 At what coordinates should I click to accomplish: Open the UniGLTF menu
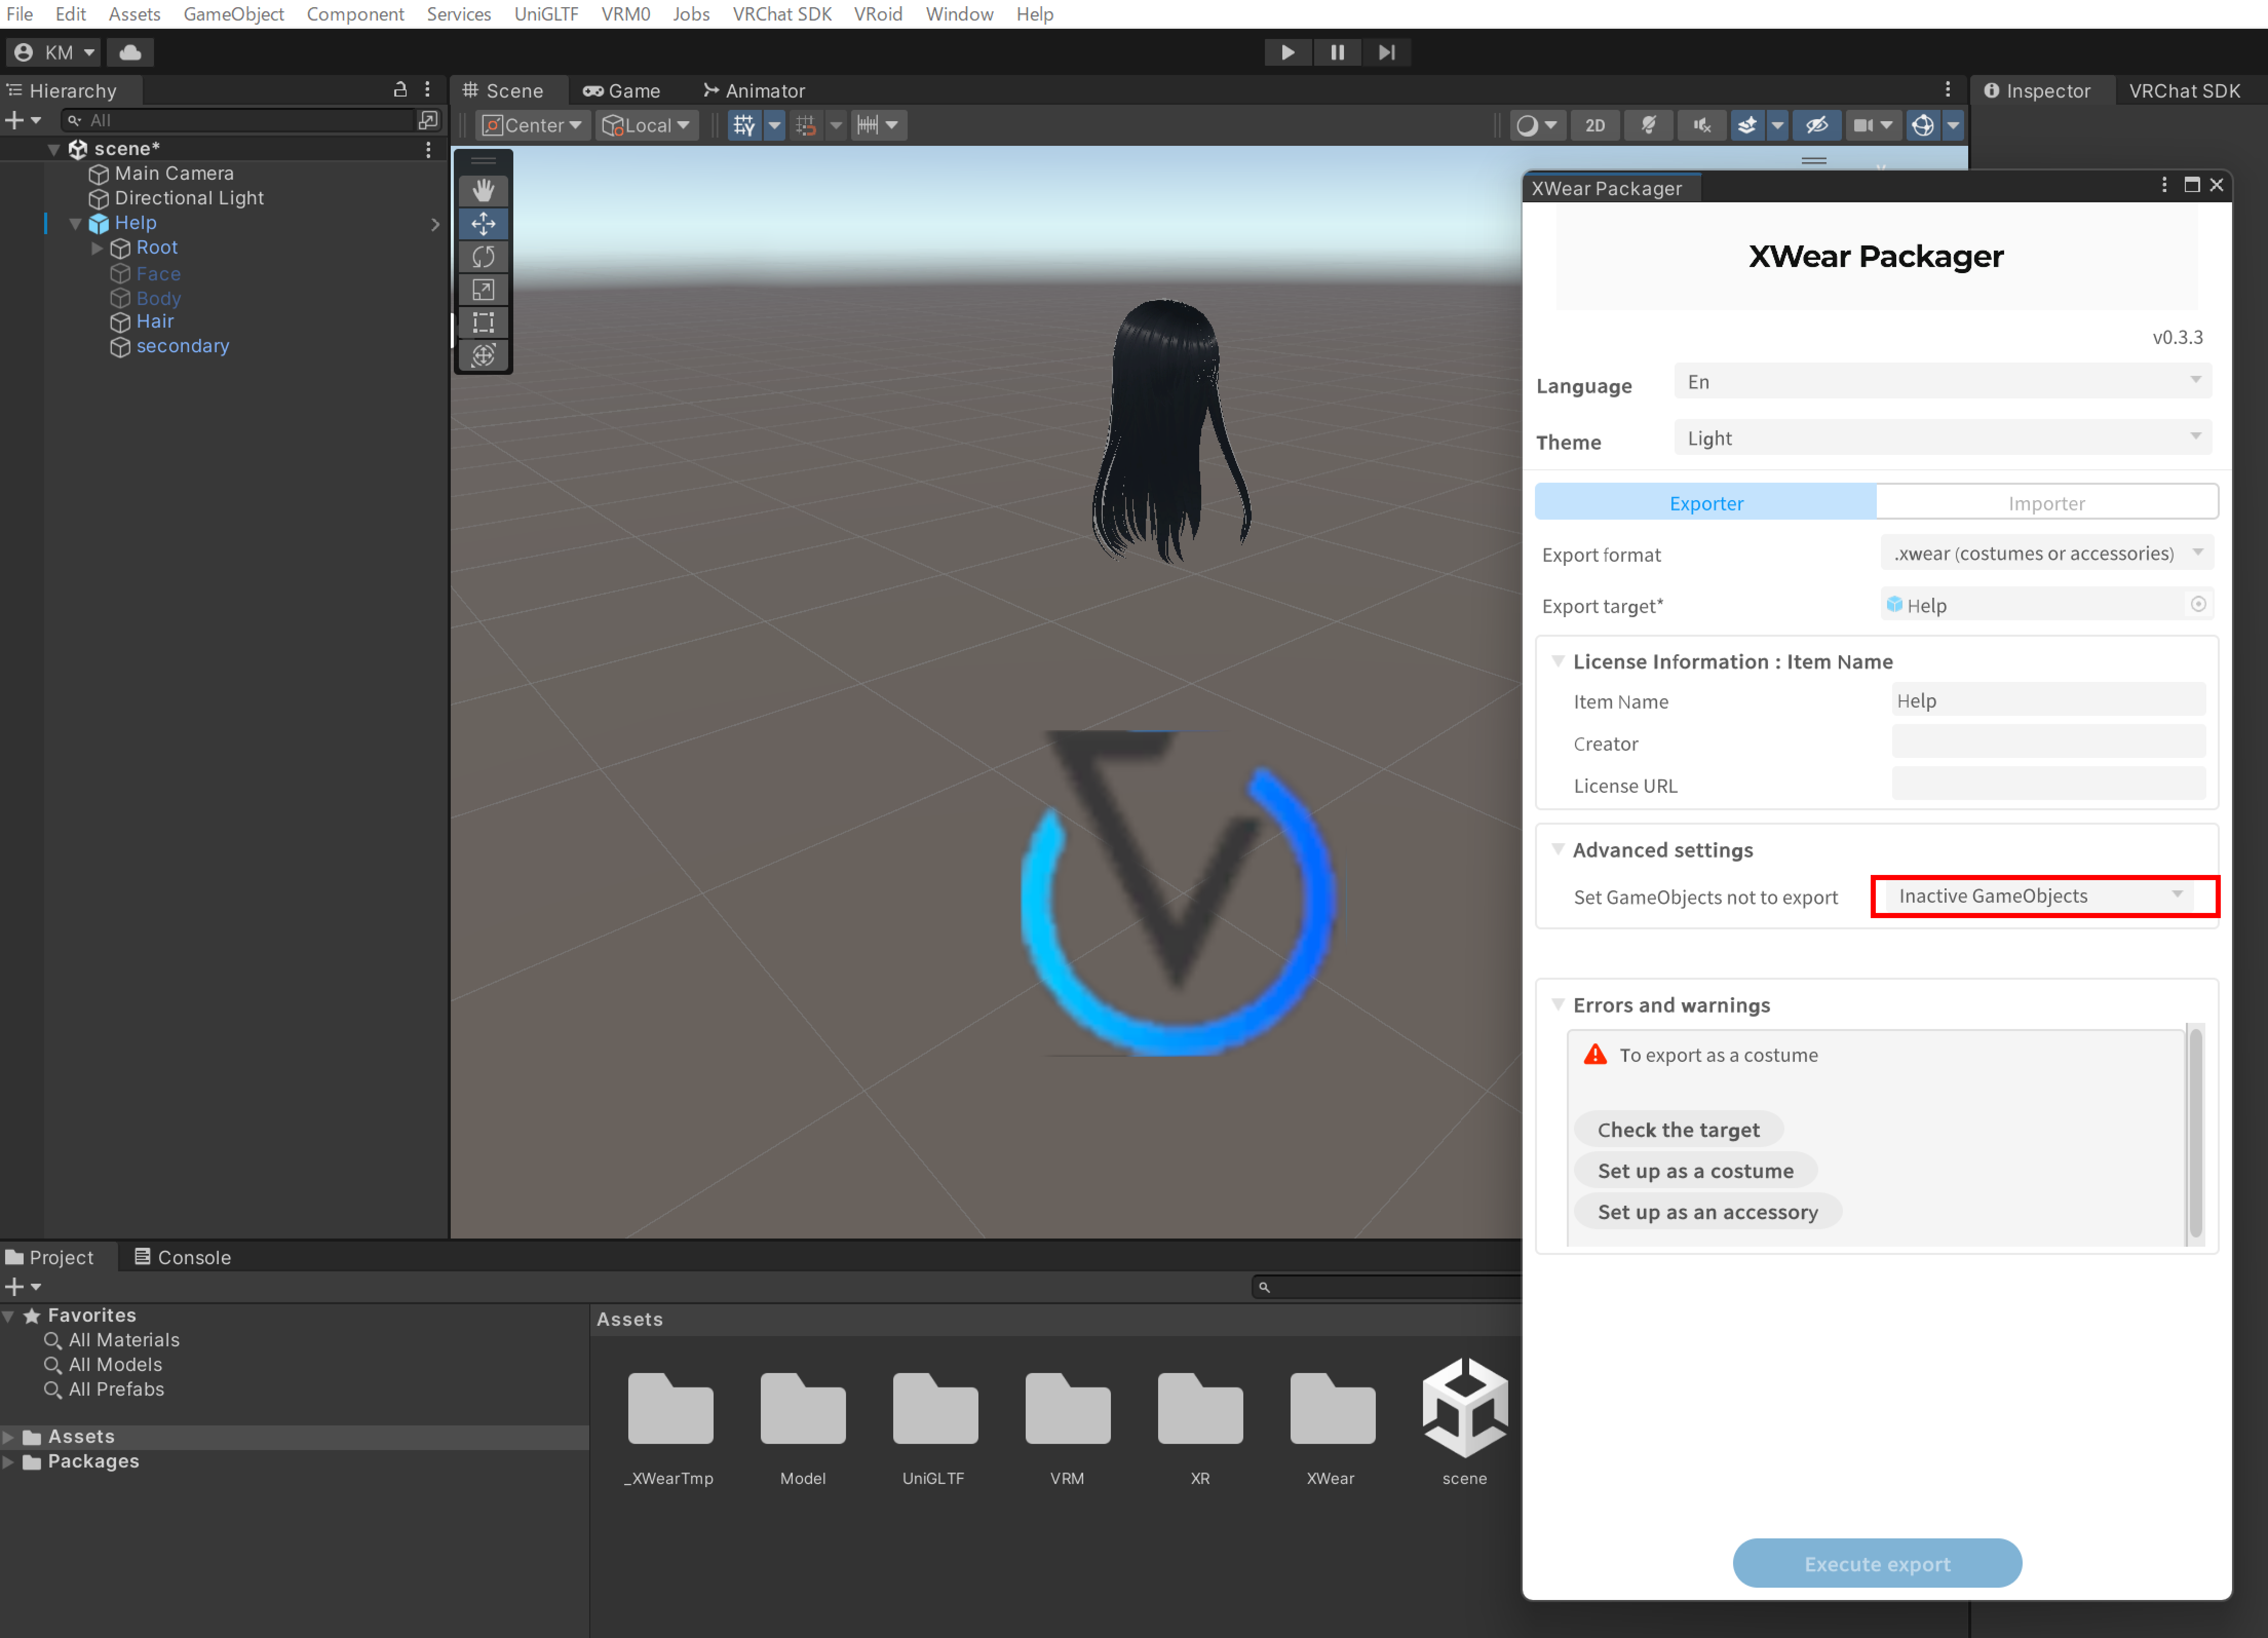point(545,14)
